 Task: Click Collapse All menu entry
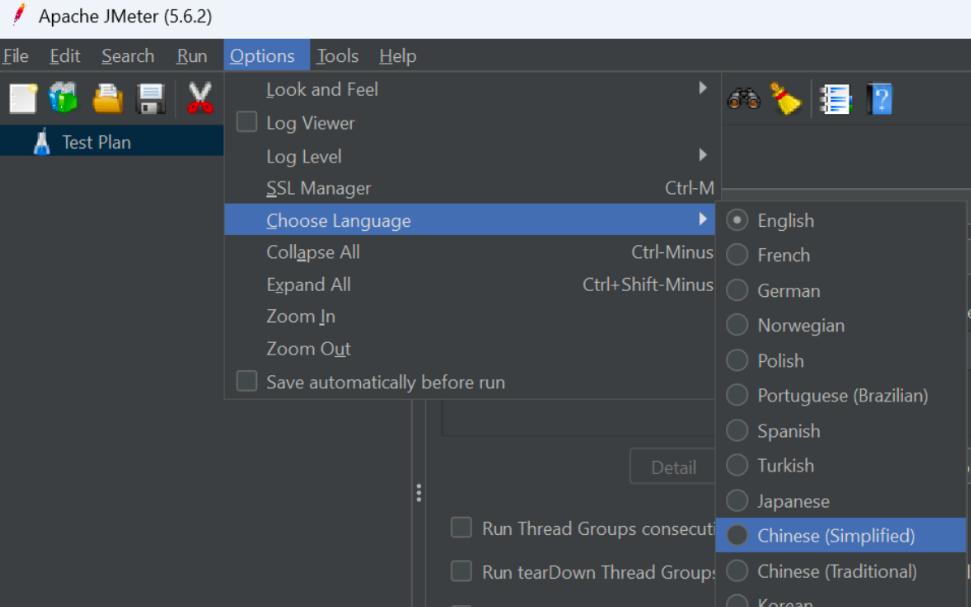tap(313, 252)
